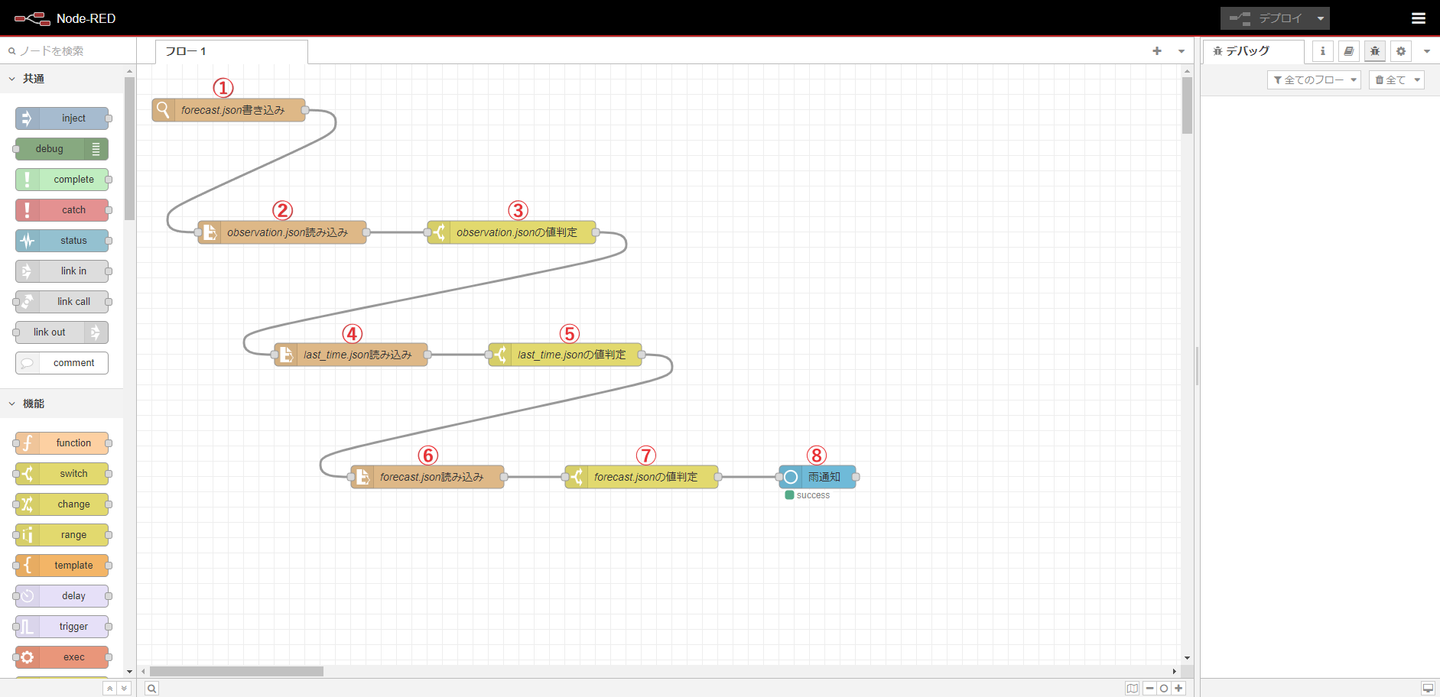
Task: Select the forecast.json書き込み node
Action: point(228,110)
